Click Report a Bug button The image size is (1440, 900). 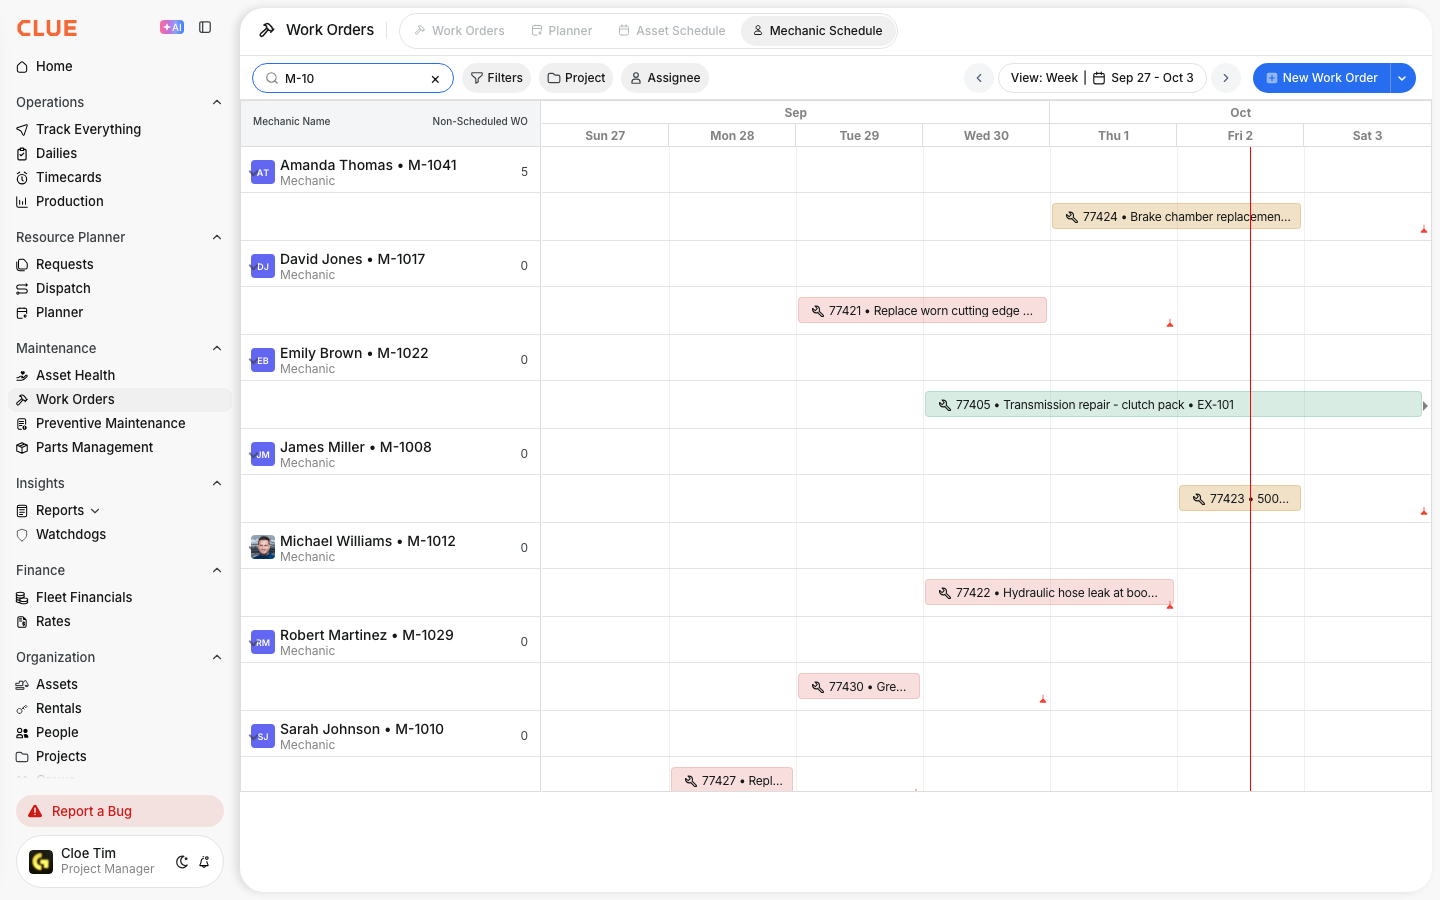coord(120,811)
